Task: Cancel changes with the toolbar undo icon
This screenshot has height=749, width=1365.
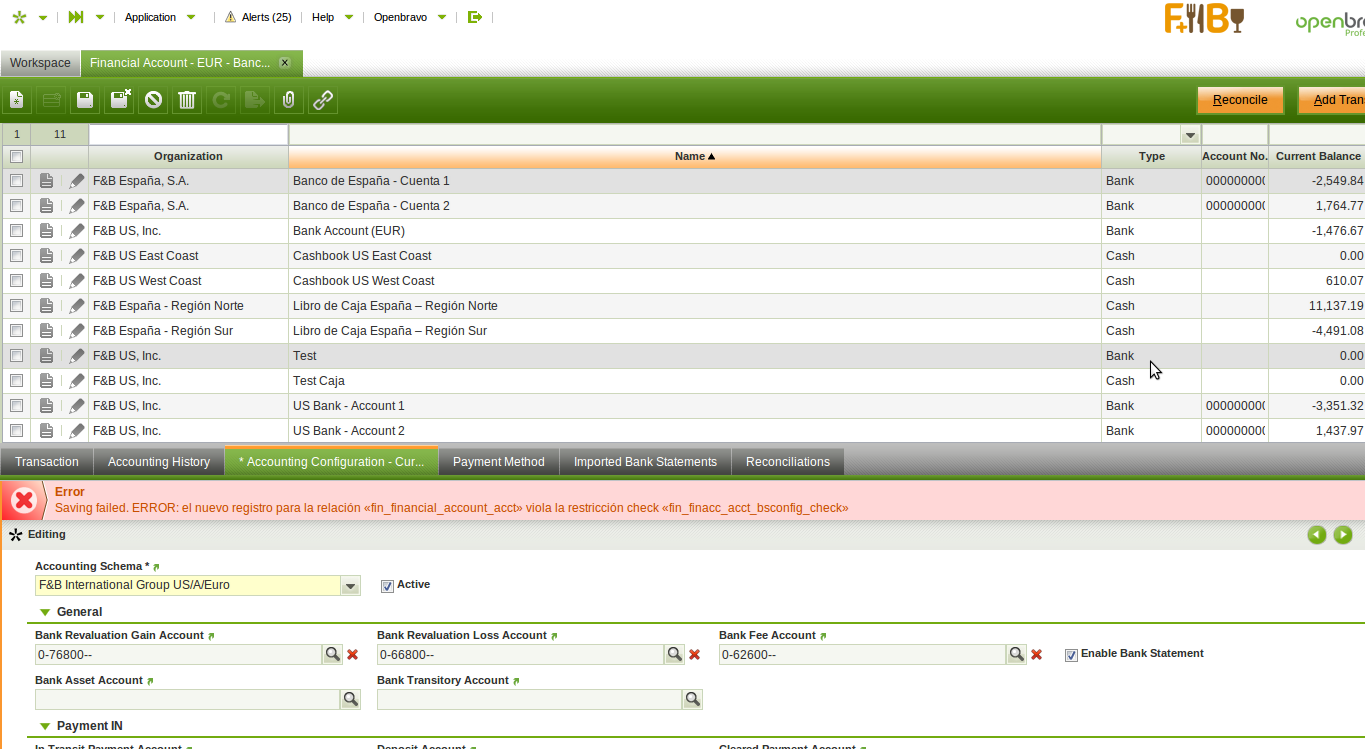Action: coord(153,100)
